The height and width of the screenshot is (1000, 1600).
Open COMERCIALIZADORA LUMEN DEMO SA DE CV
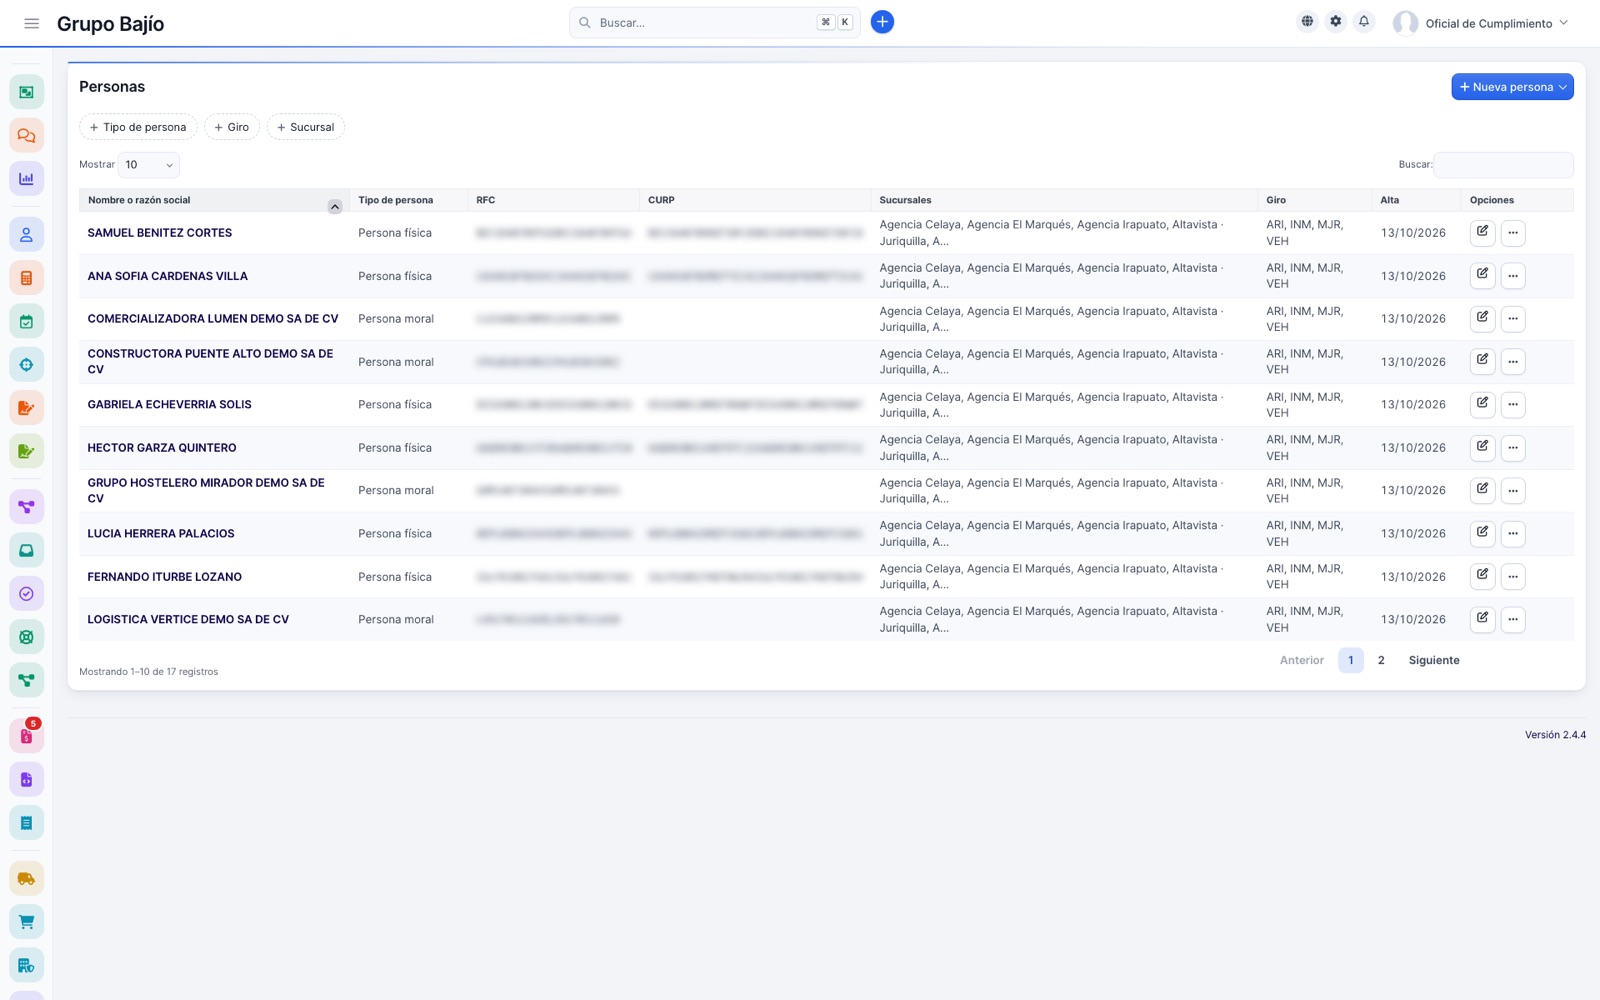213,319
